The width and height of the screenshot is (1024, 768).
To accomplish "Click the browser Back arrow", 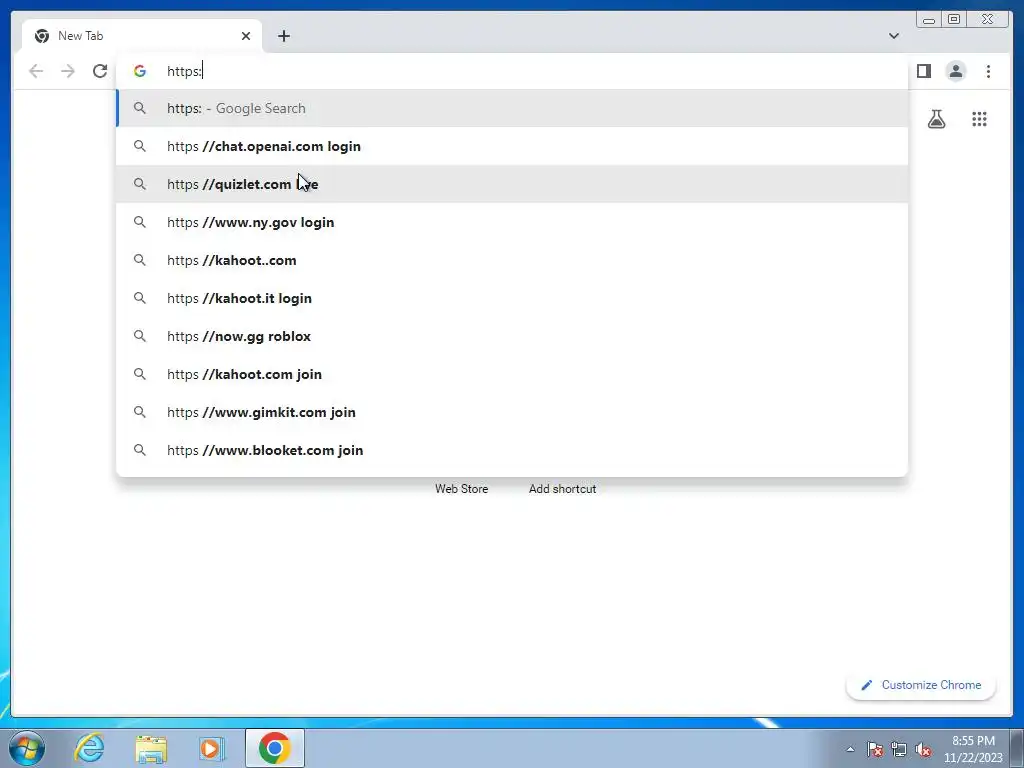I will point(36,71).
